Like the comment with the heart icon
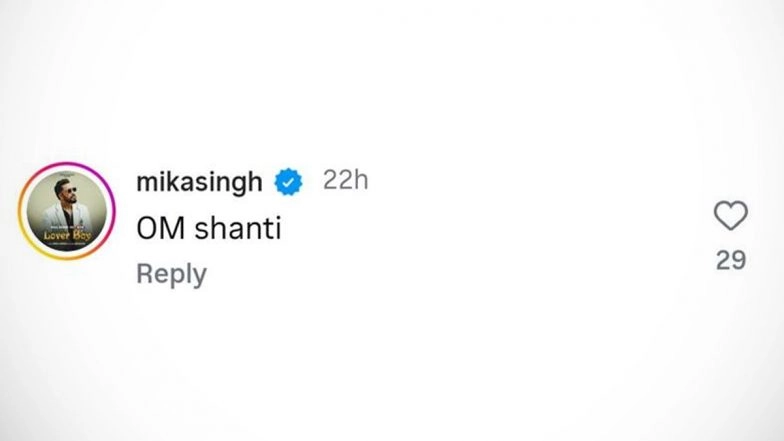The width and height of the screenshot is (784, 441). (x=731, y=216)
